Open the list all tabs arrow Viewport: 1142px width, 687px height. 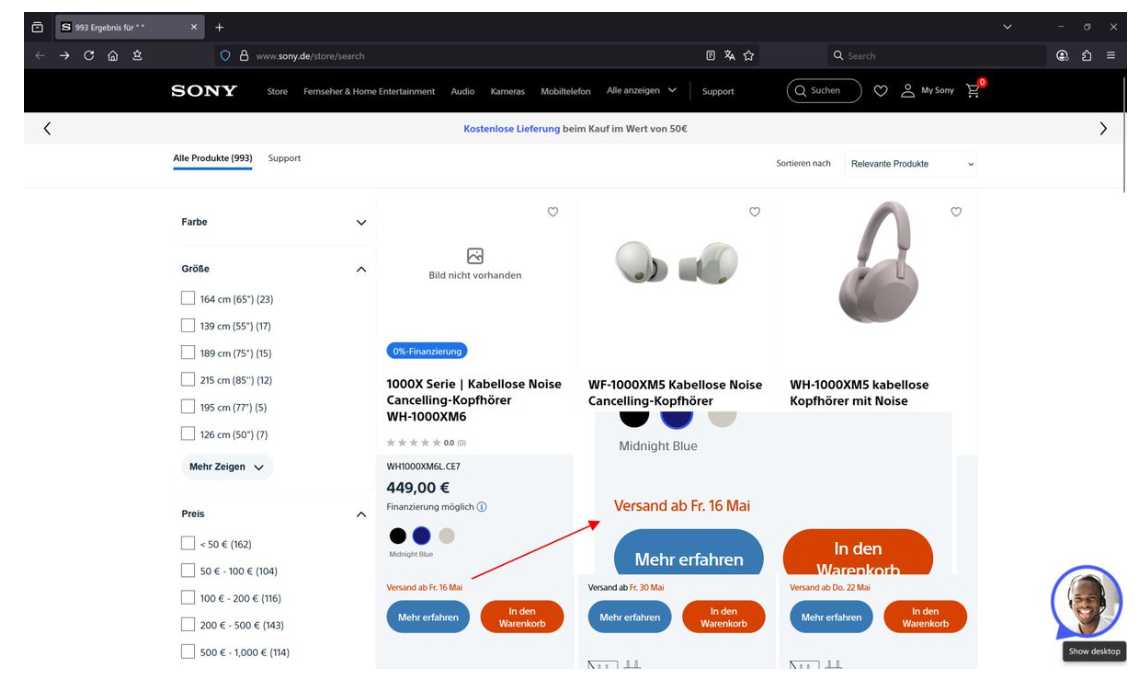[x=1007, y=27]
